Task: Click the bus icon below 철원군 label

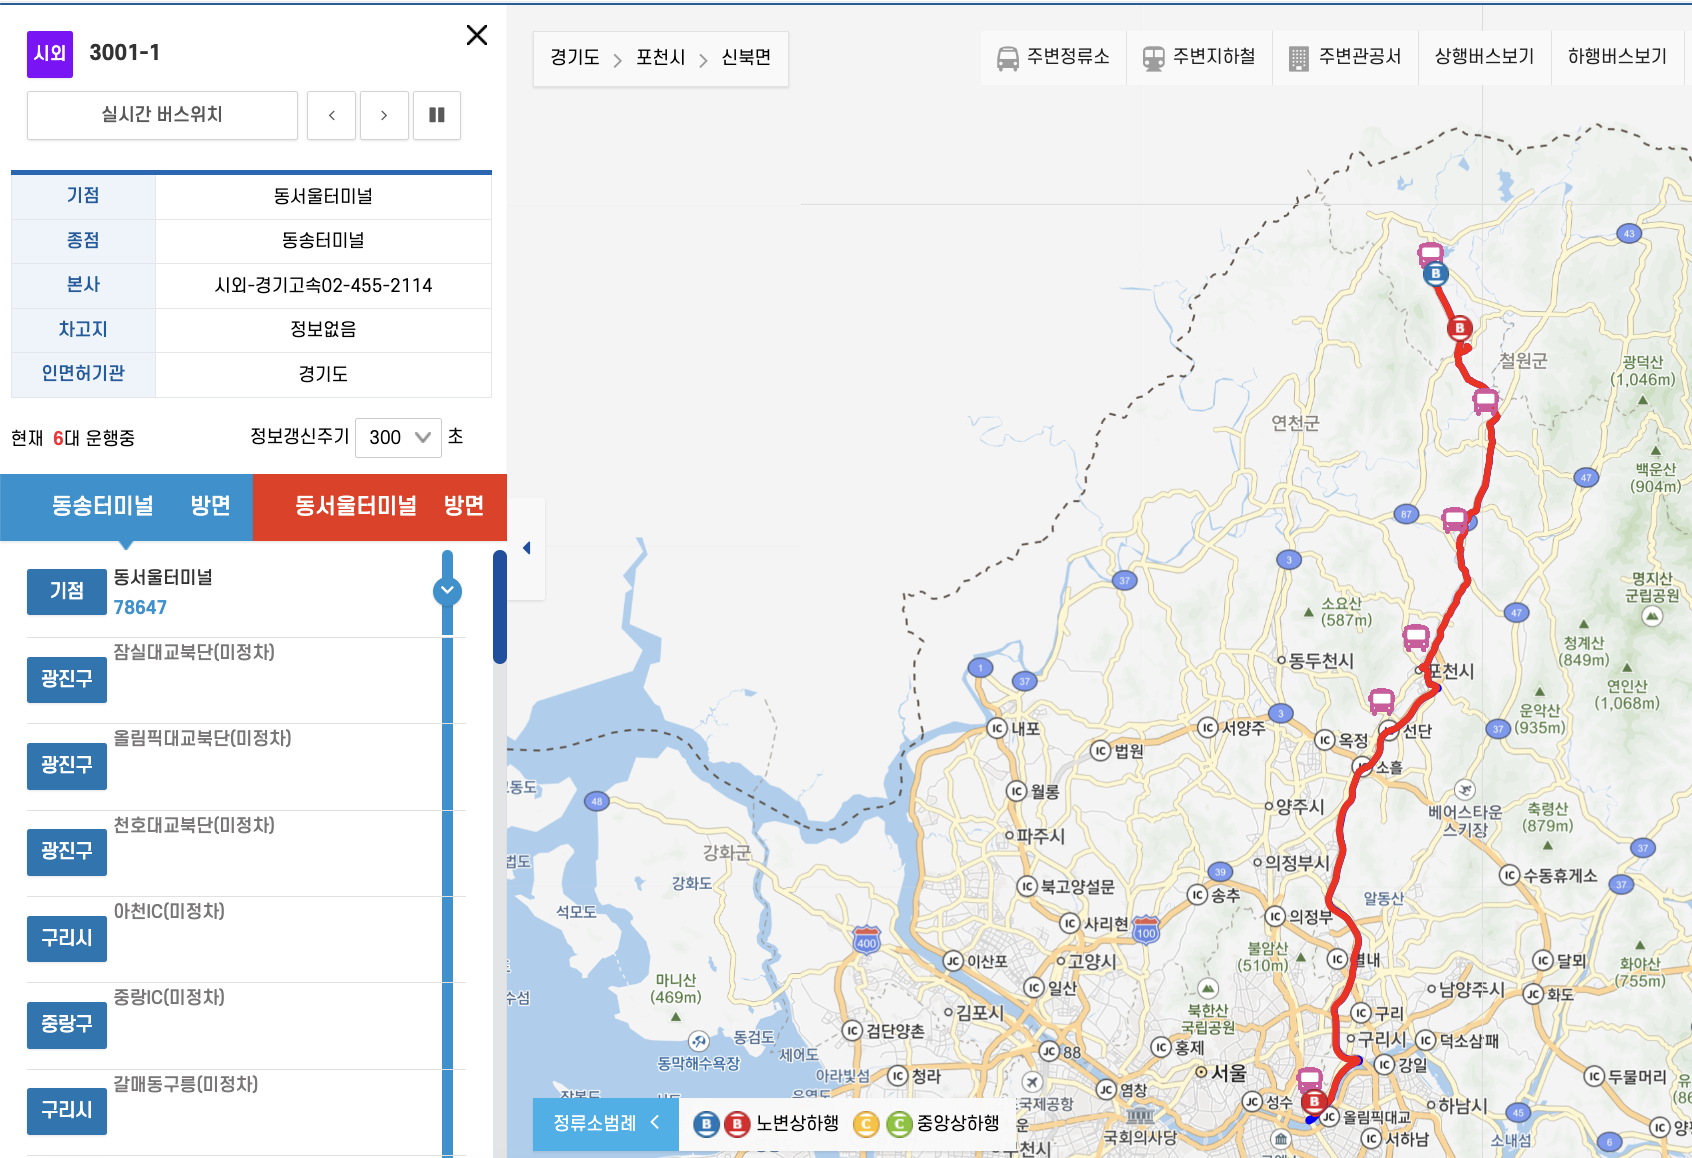Action: [x=1486, y=402]
